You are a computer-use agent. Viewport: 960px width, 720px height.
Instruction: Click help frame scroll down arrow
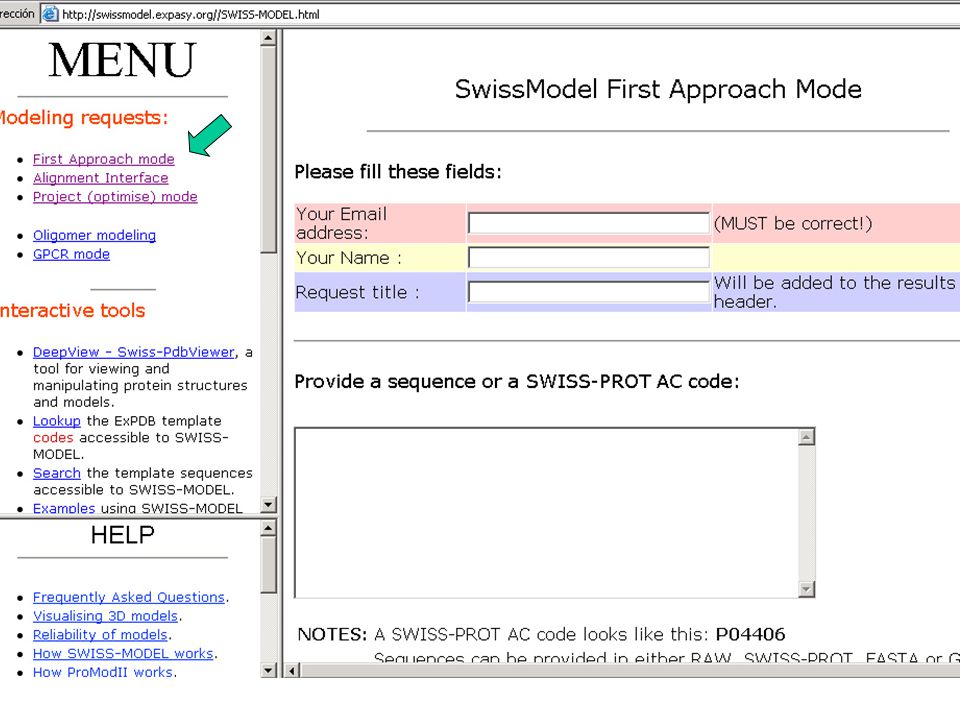pyautogui.click(x=268, y=670)
